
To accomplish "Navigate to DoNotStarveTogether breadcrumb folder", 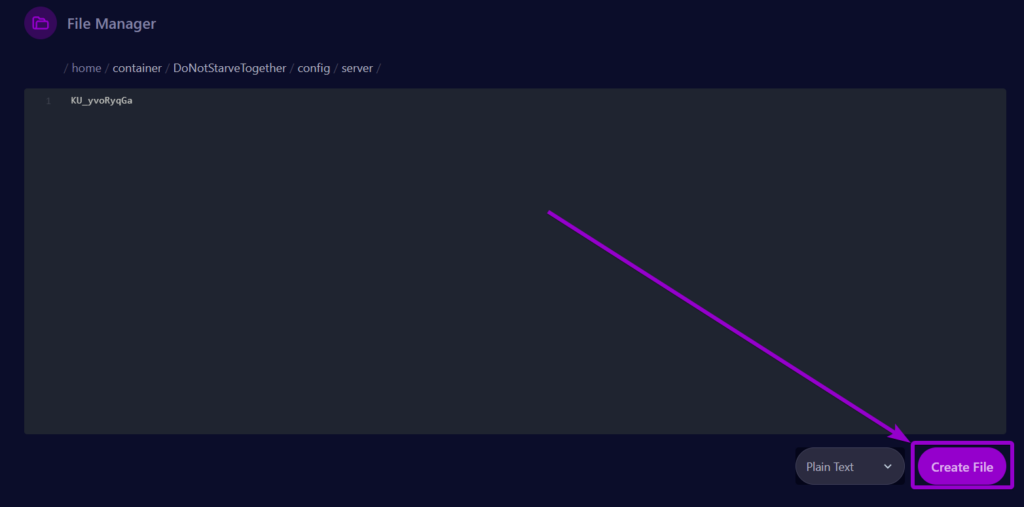I will (229, 68).
